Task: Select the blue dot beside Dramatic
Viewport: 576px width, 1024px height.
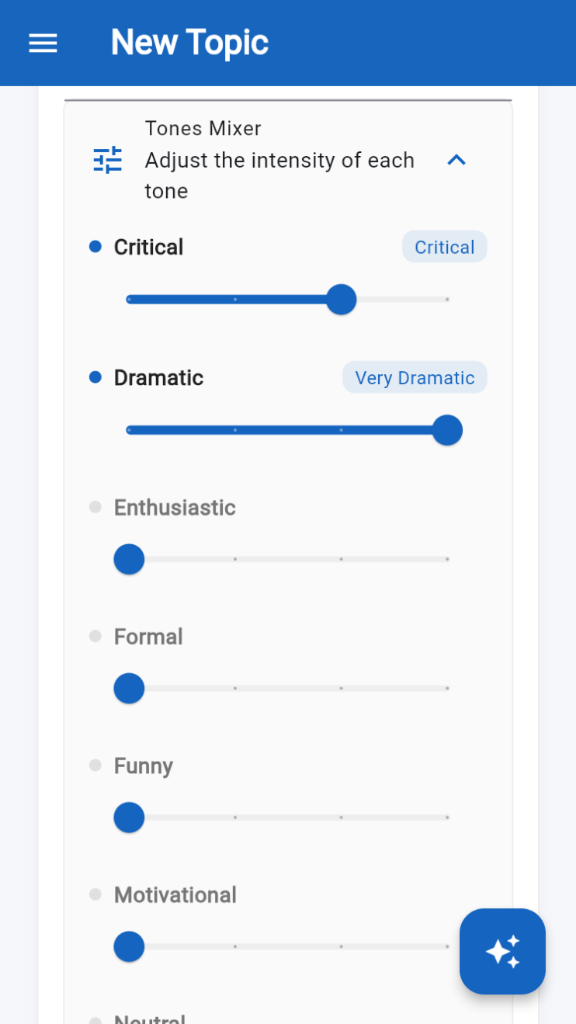Action: pos(95,377)
